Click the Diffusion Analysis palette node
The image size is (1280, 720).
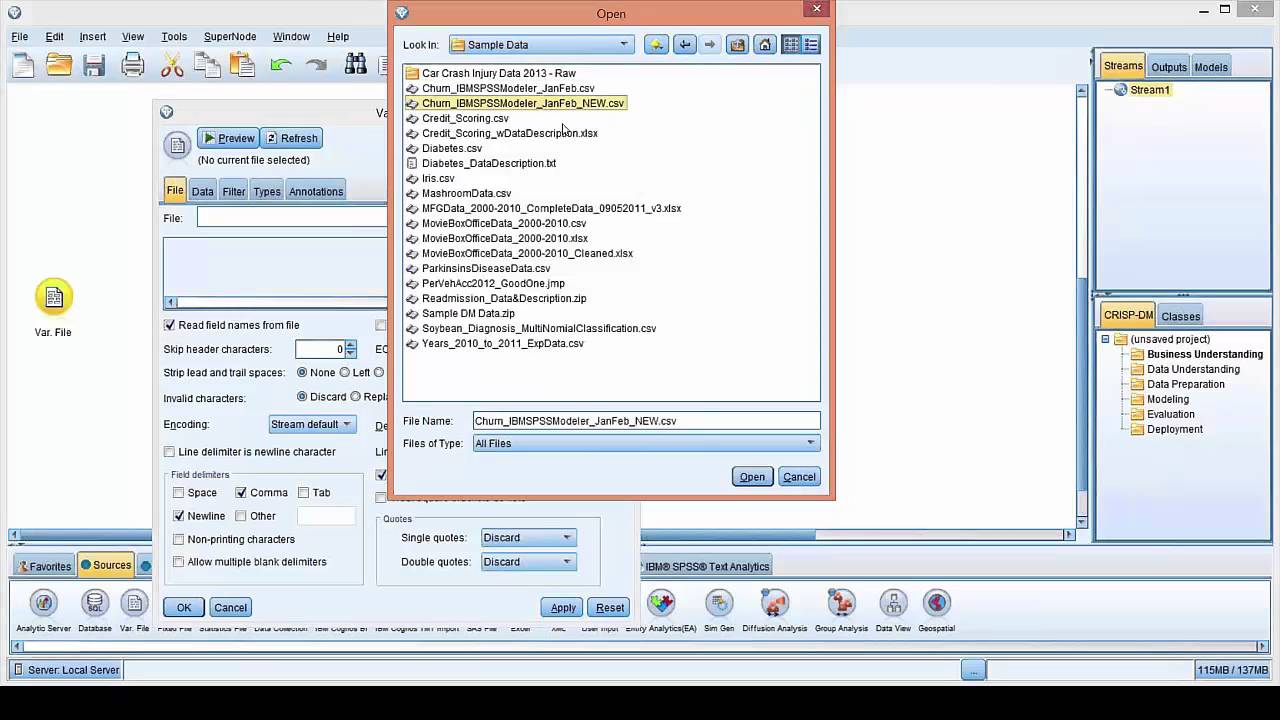coord(774,603)
